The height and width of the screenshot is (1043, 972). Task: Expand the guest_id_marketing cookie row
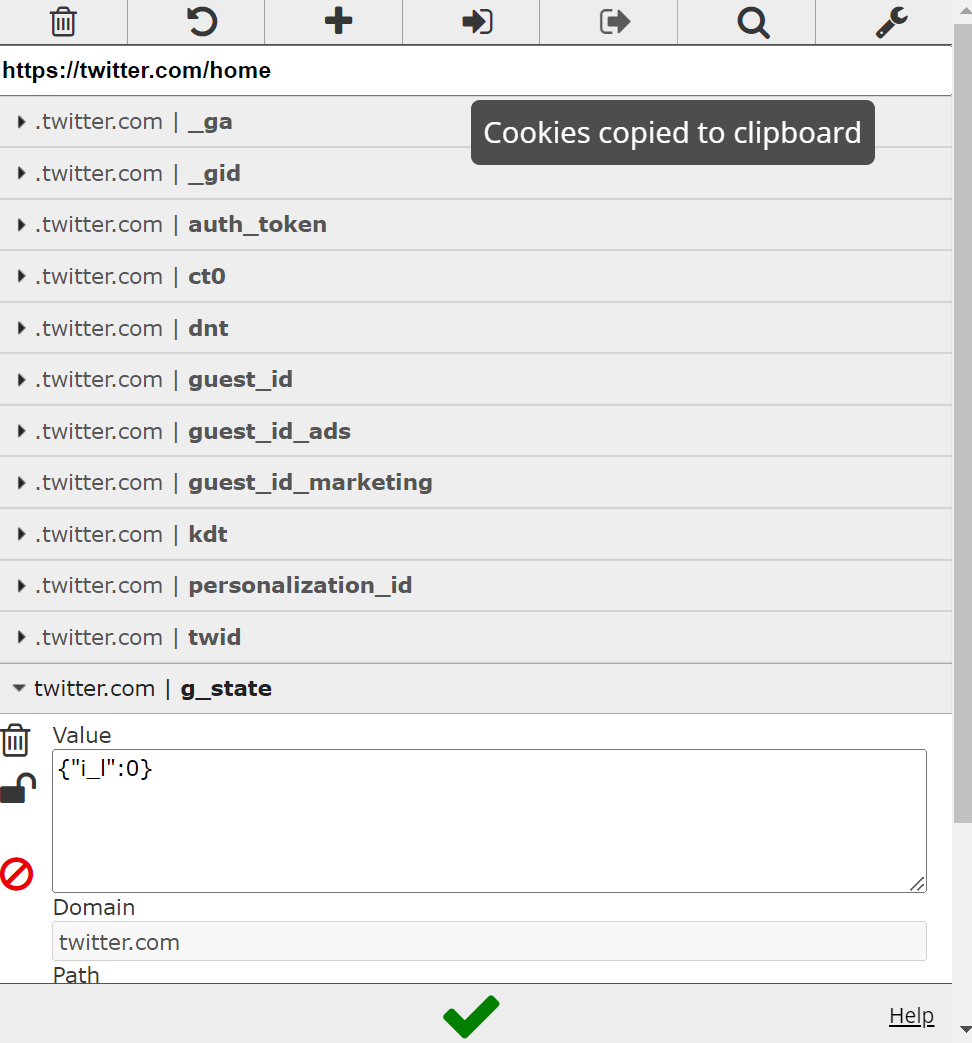tap(310, 483)
